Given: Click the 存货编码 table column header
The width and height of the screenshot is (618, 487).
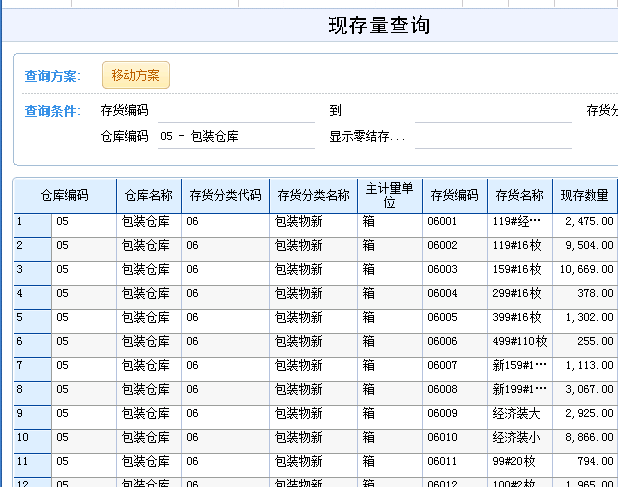Looking at the screenshot, I should pyautogui.click(x=454, y=196).
